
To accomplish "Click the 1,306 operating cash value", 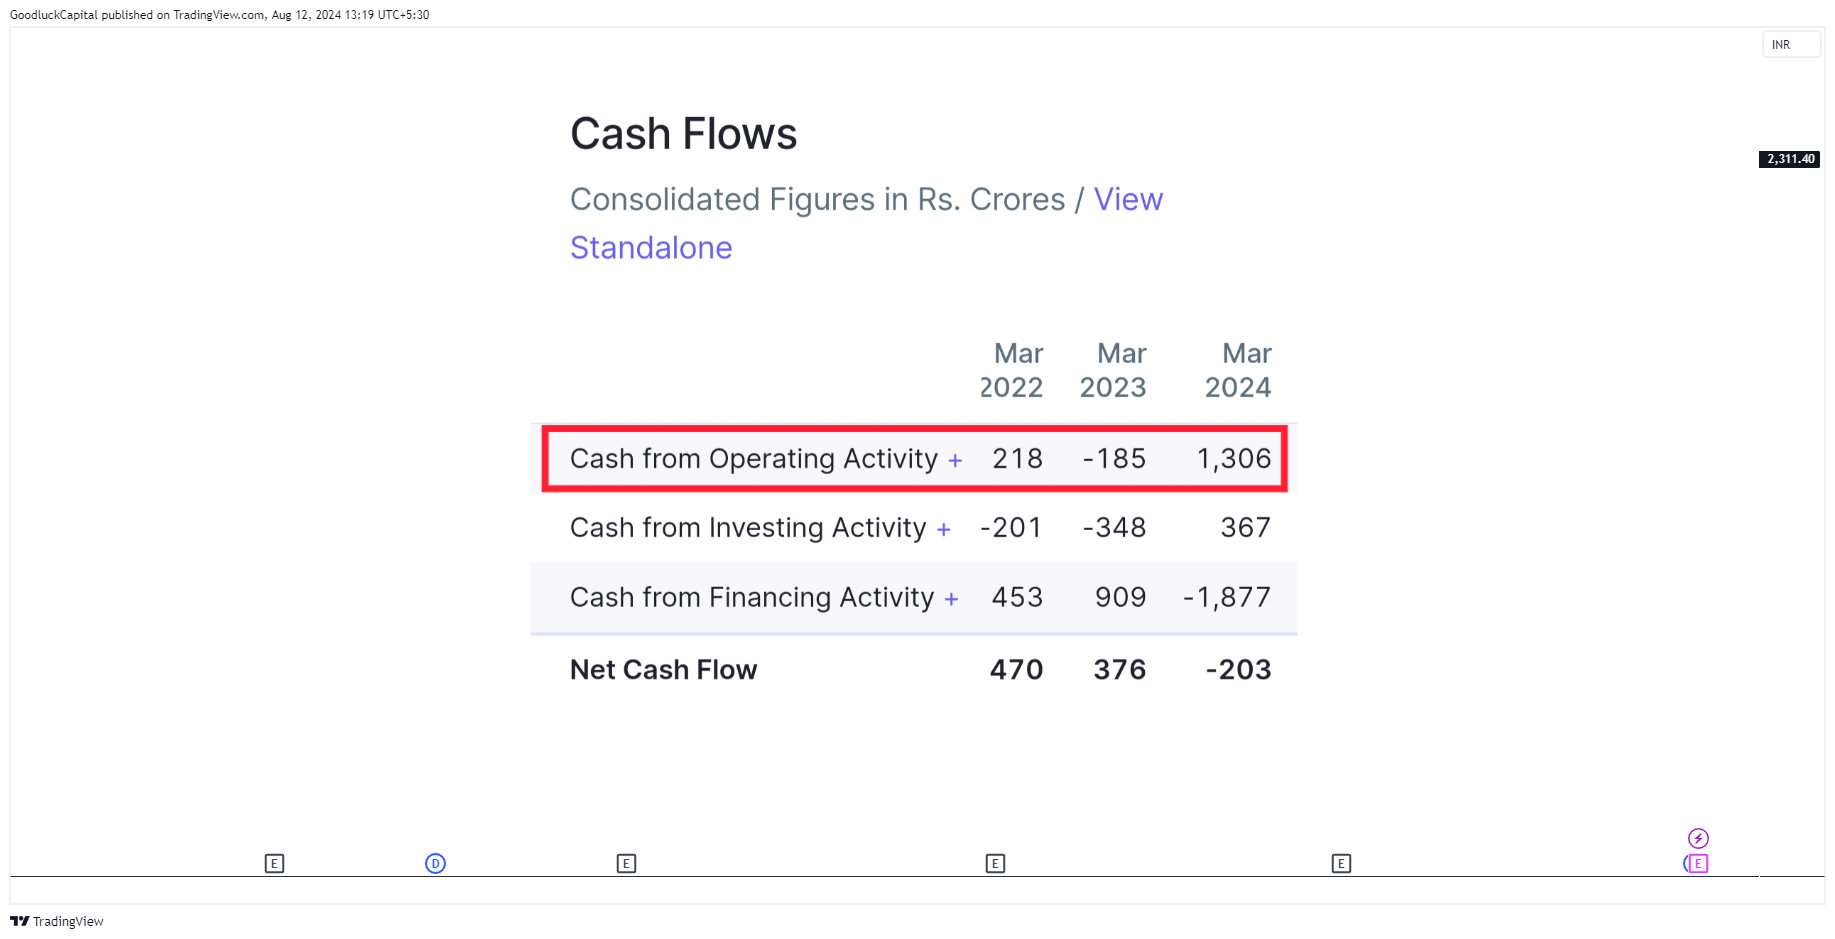I will (x=1234, y=459).
